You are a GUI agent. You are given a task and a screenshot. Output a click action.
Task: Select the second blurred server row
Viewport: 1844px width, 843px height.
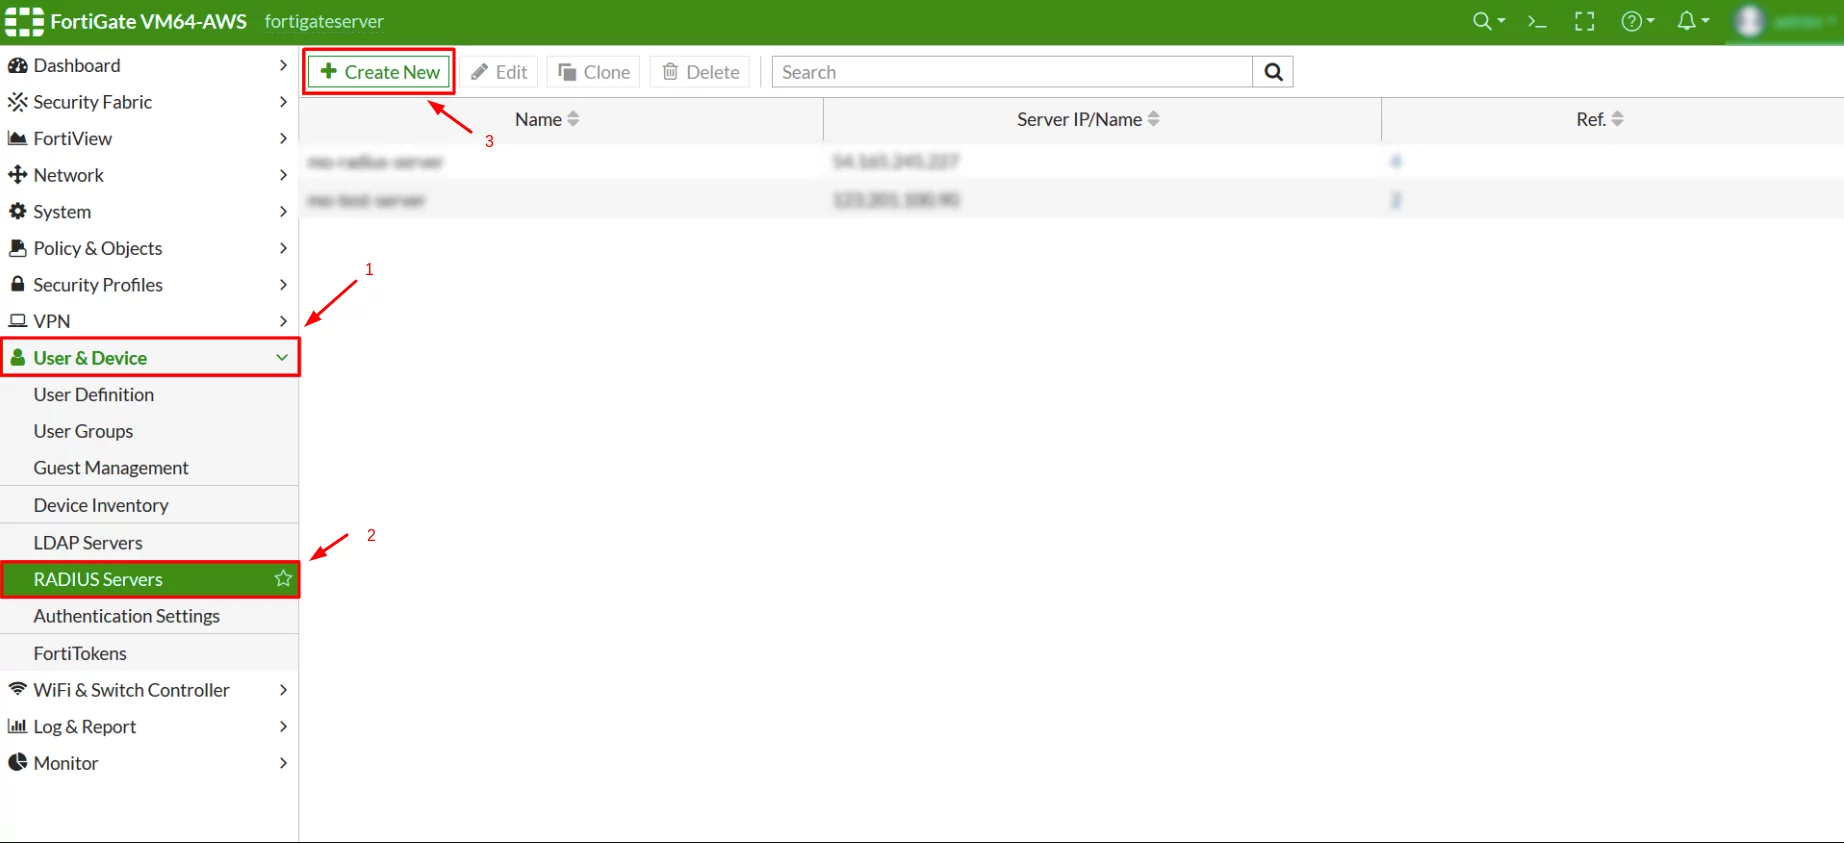pyautogui.click(x=1071, y=200)
